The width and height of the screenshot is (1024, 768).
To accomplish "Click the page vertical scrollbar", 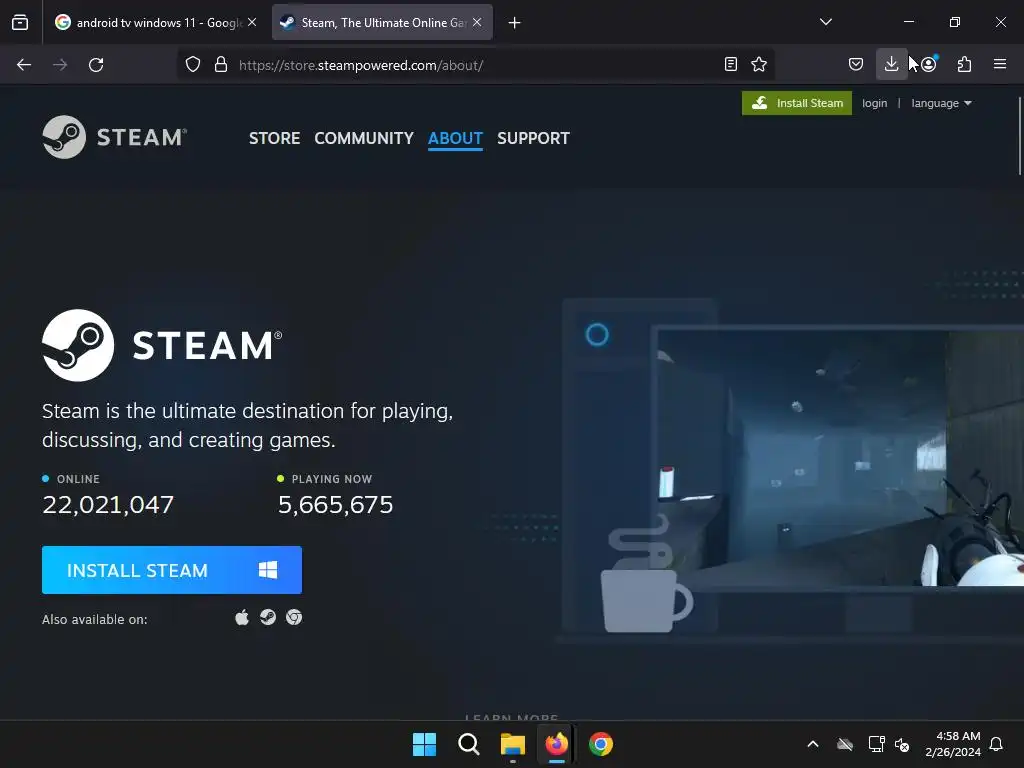I will 1019,135.
